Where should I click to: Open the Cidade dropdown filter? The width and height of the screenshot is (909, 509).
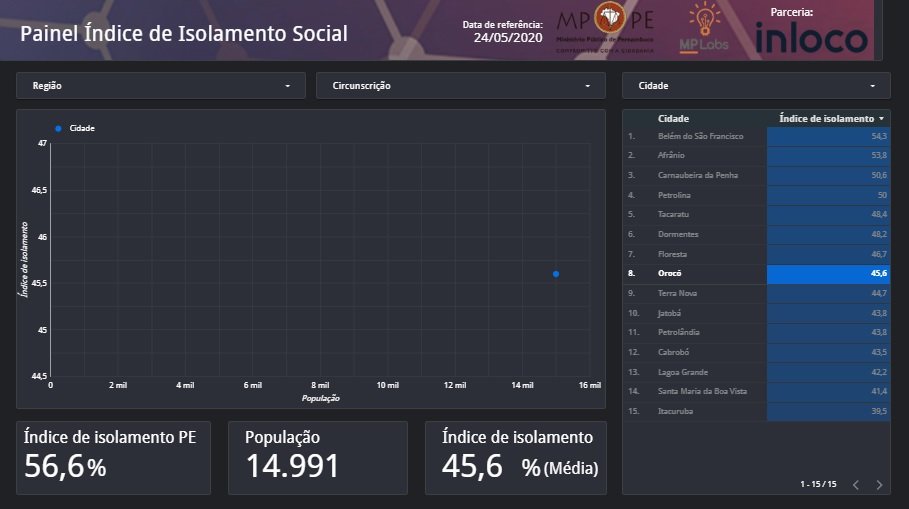coord(755,86)
